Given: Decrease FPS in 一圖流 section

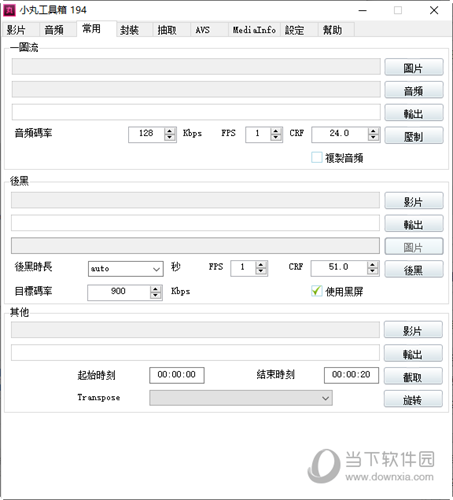Looking at the screenshot, I should (276, 138).
